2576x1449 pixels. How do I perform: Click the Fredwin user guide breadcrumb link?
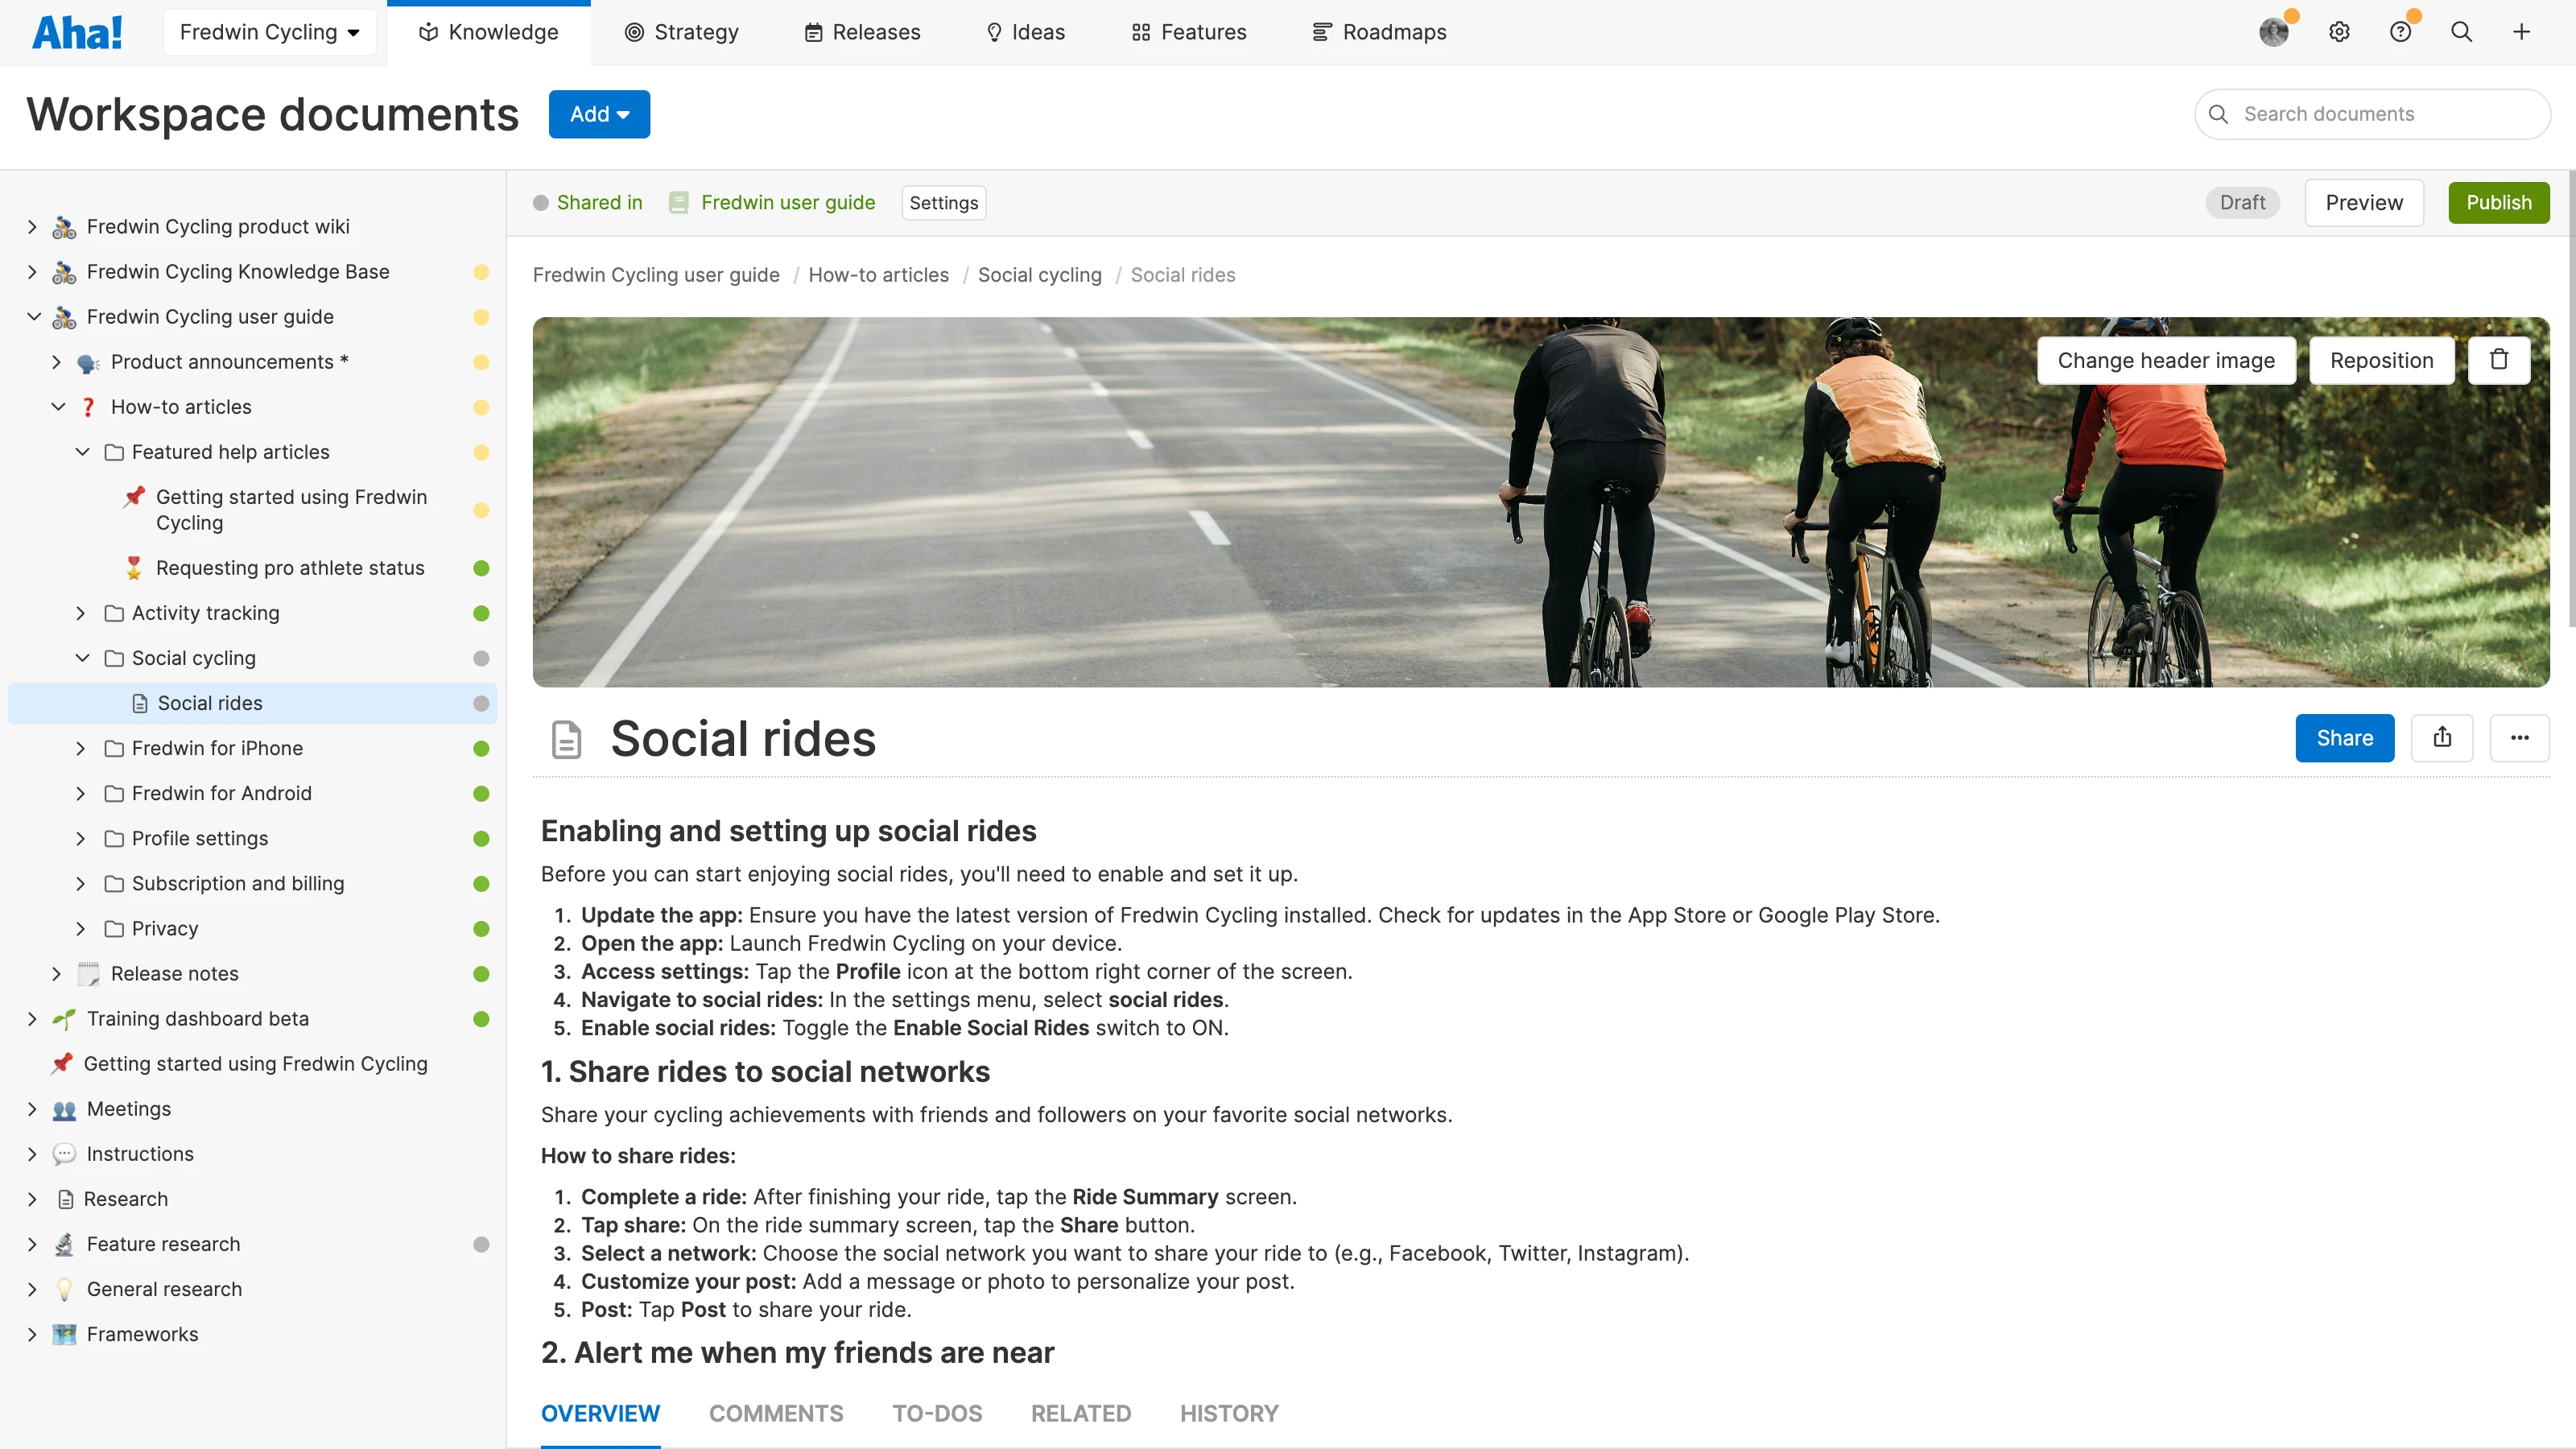(x=788, y=202)
